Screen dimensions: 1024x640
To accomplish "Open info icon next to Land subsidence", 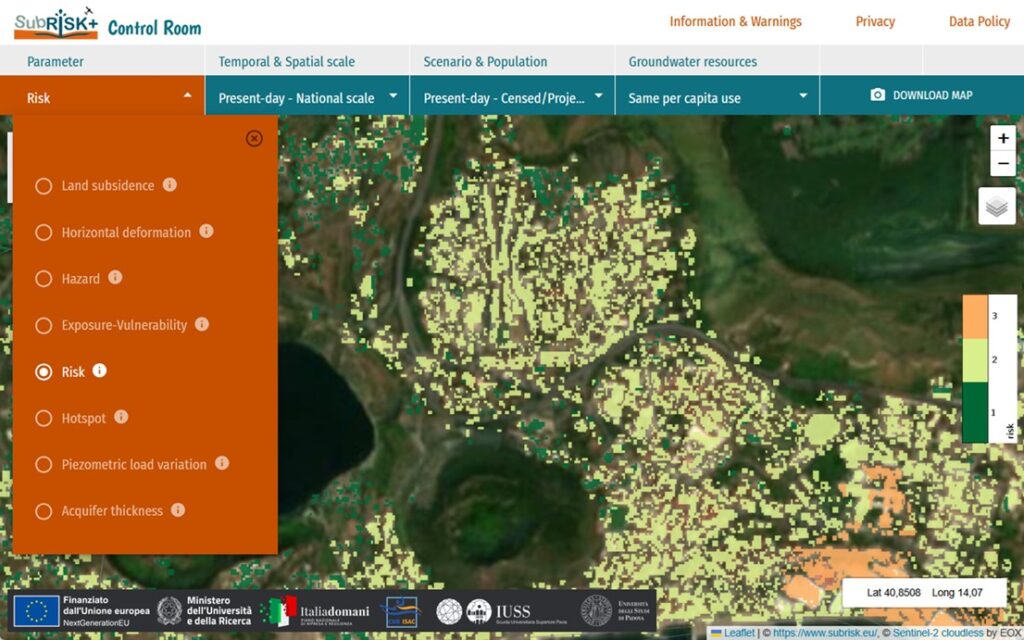I will click(170, 185).
